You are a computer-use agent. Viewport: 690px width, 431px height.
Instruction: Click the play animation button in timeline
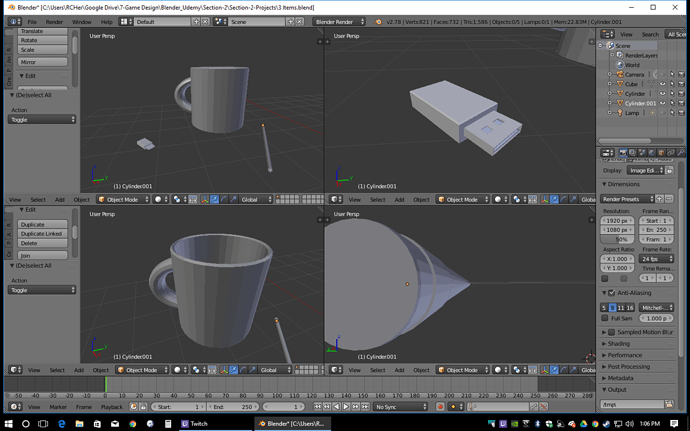pos(346,407)
